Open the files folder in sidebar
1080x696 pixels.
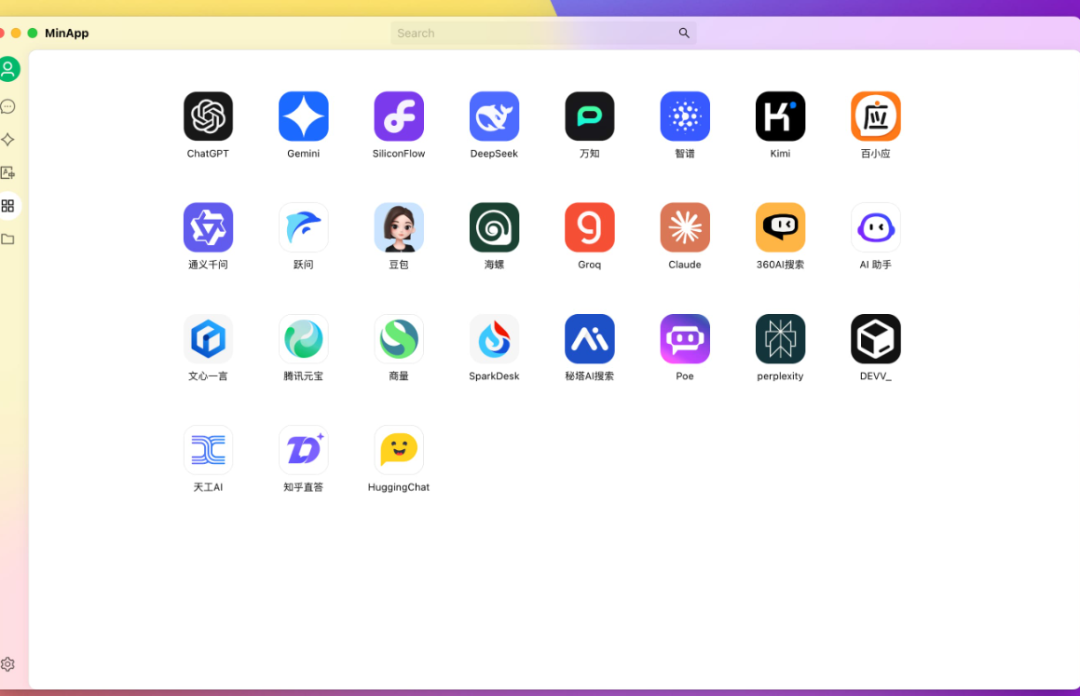pyautogui.click(x=8, y=239)
